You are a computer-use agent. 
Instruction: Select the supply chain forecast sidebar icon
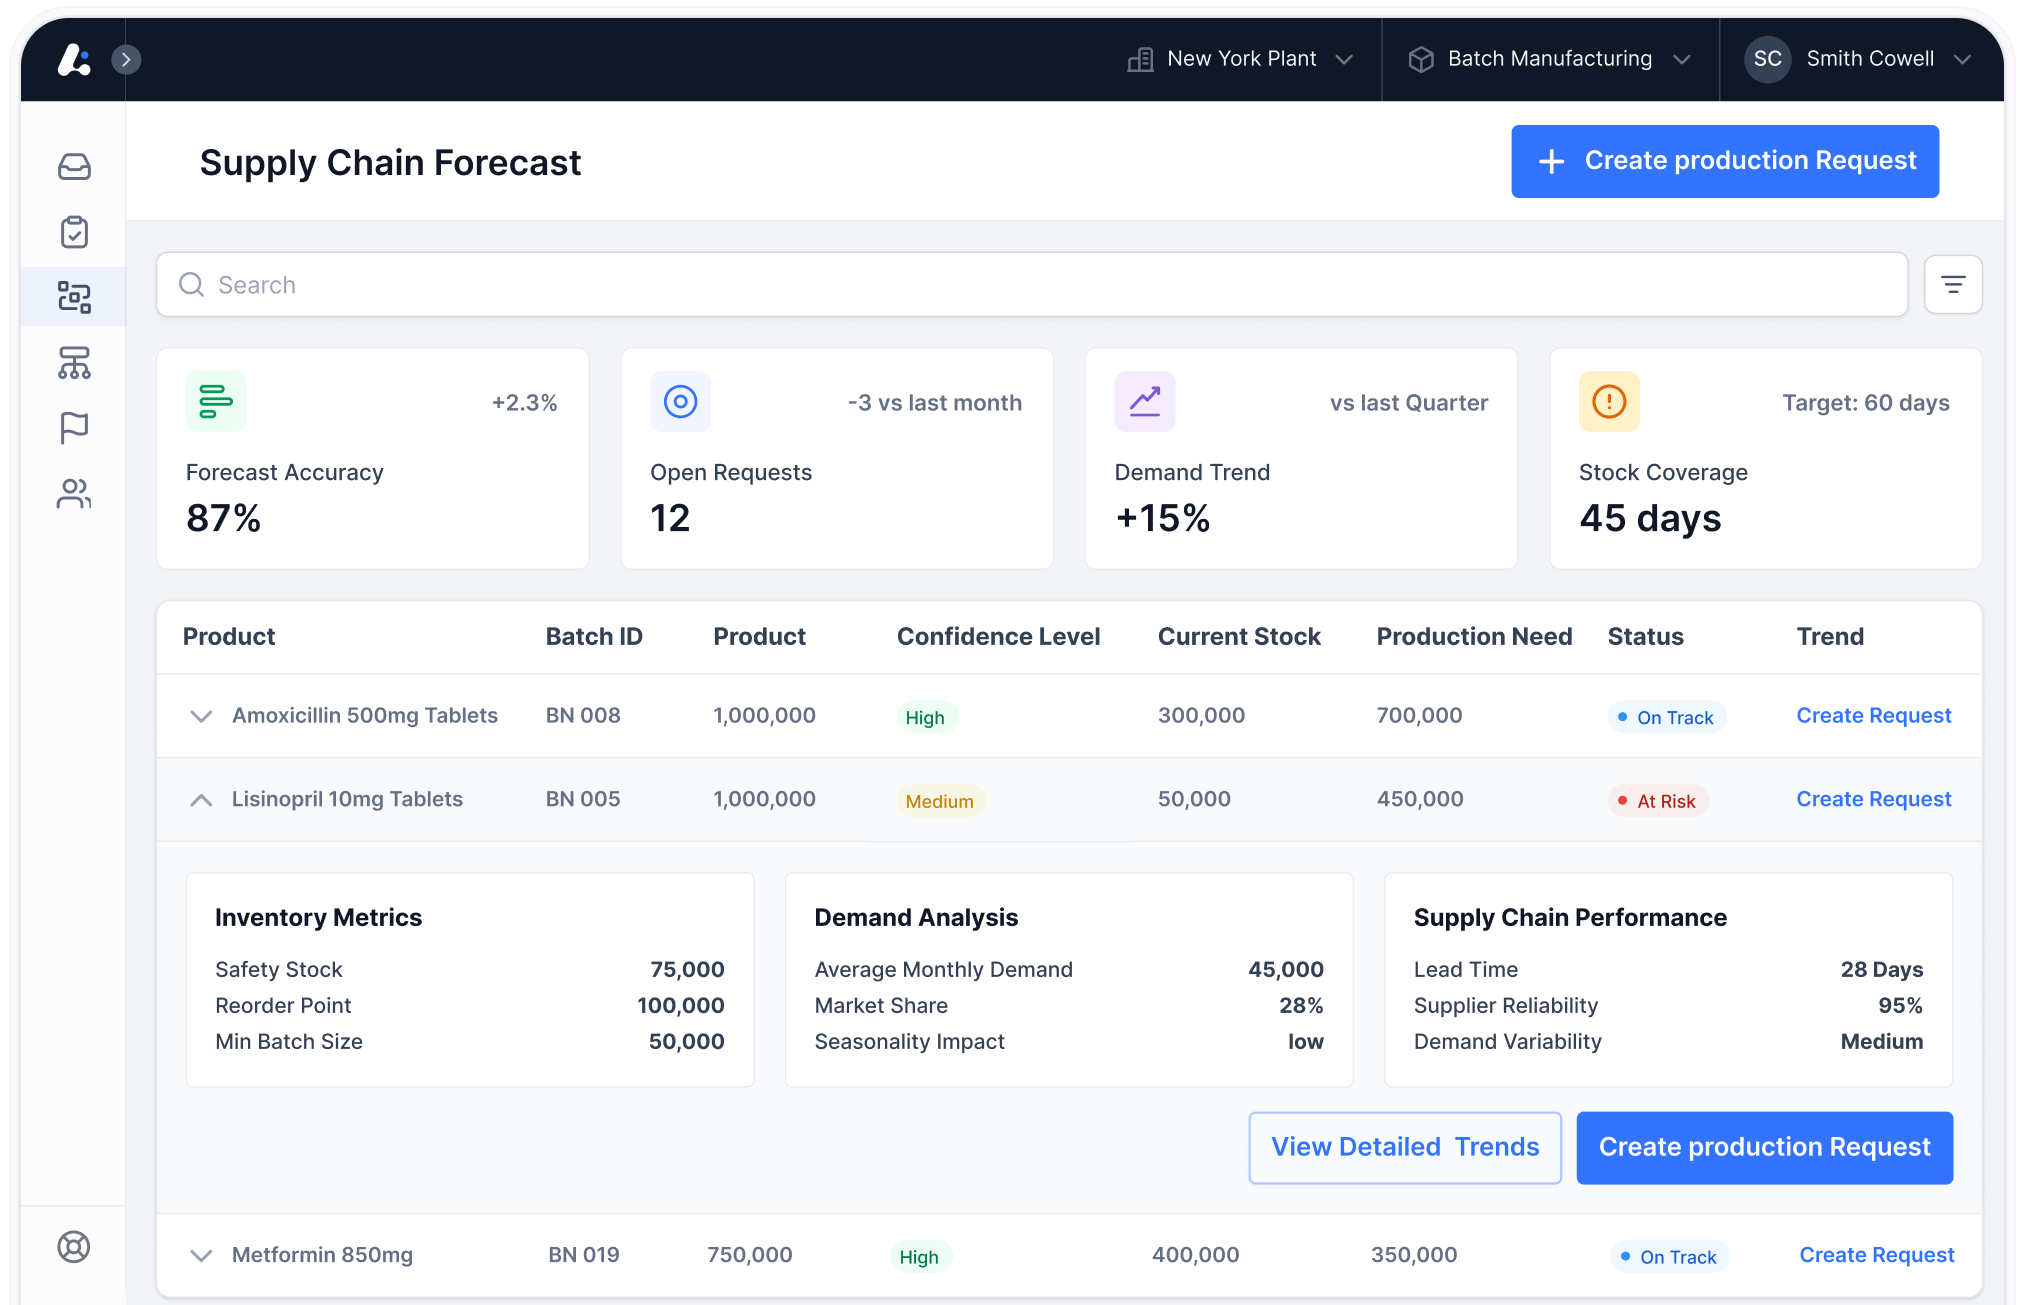pyautogui.click(x=74, y=297)
